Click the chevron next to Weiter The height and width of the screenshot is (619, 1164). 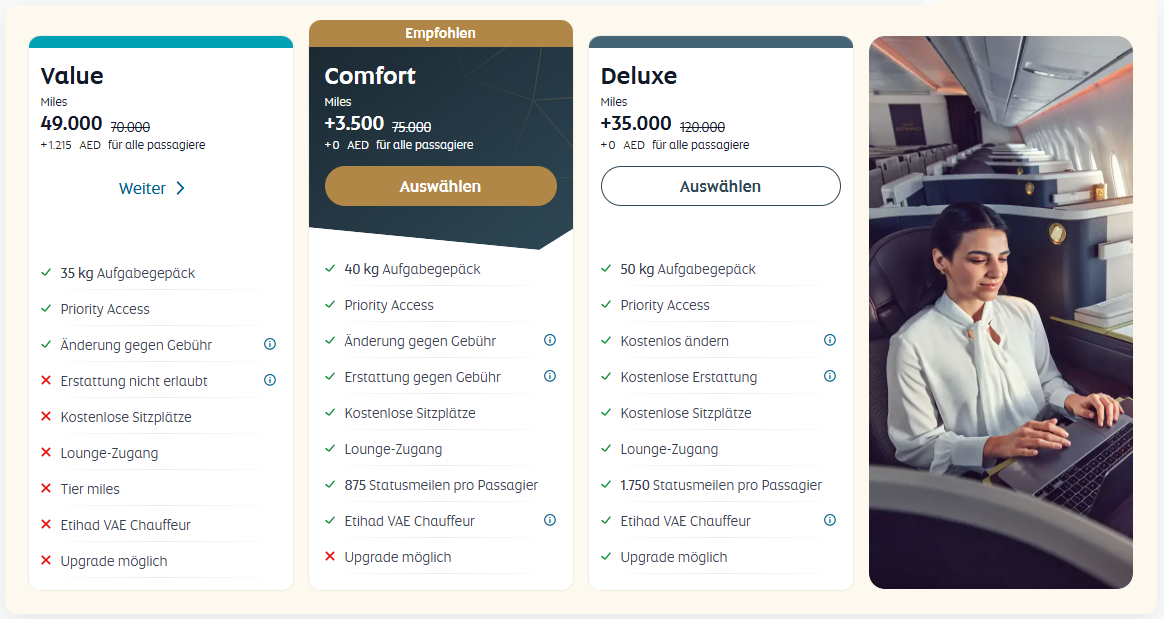[180, 188]
